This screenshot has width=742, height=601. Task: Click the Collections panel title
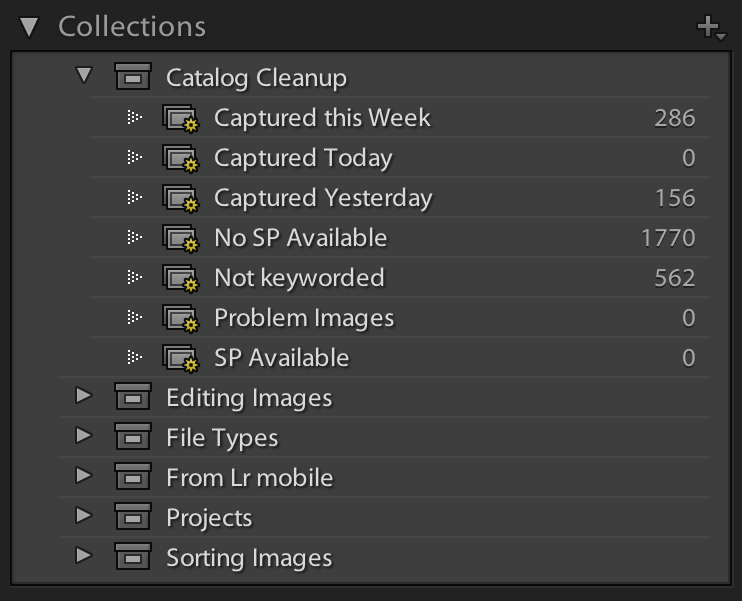click(132, 27)
